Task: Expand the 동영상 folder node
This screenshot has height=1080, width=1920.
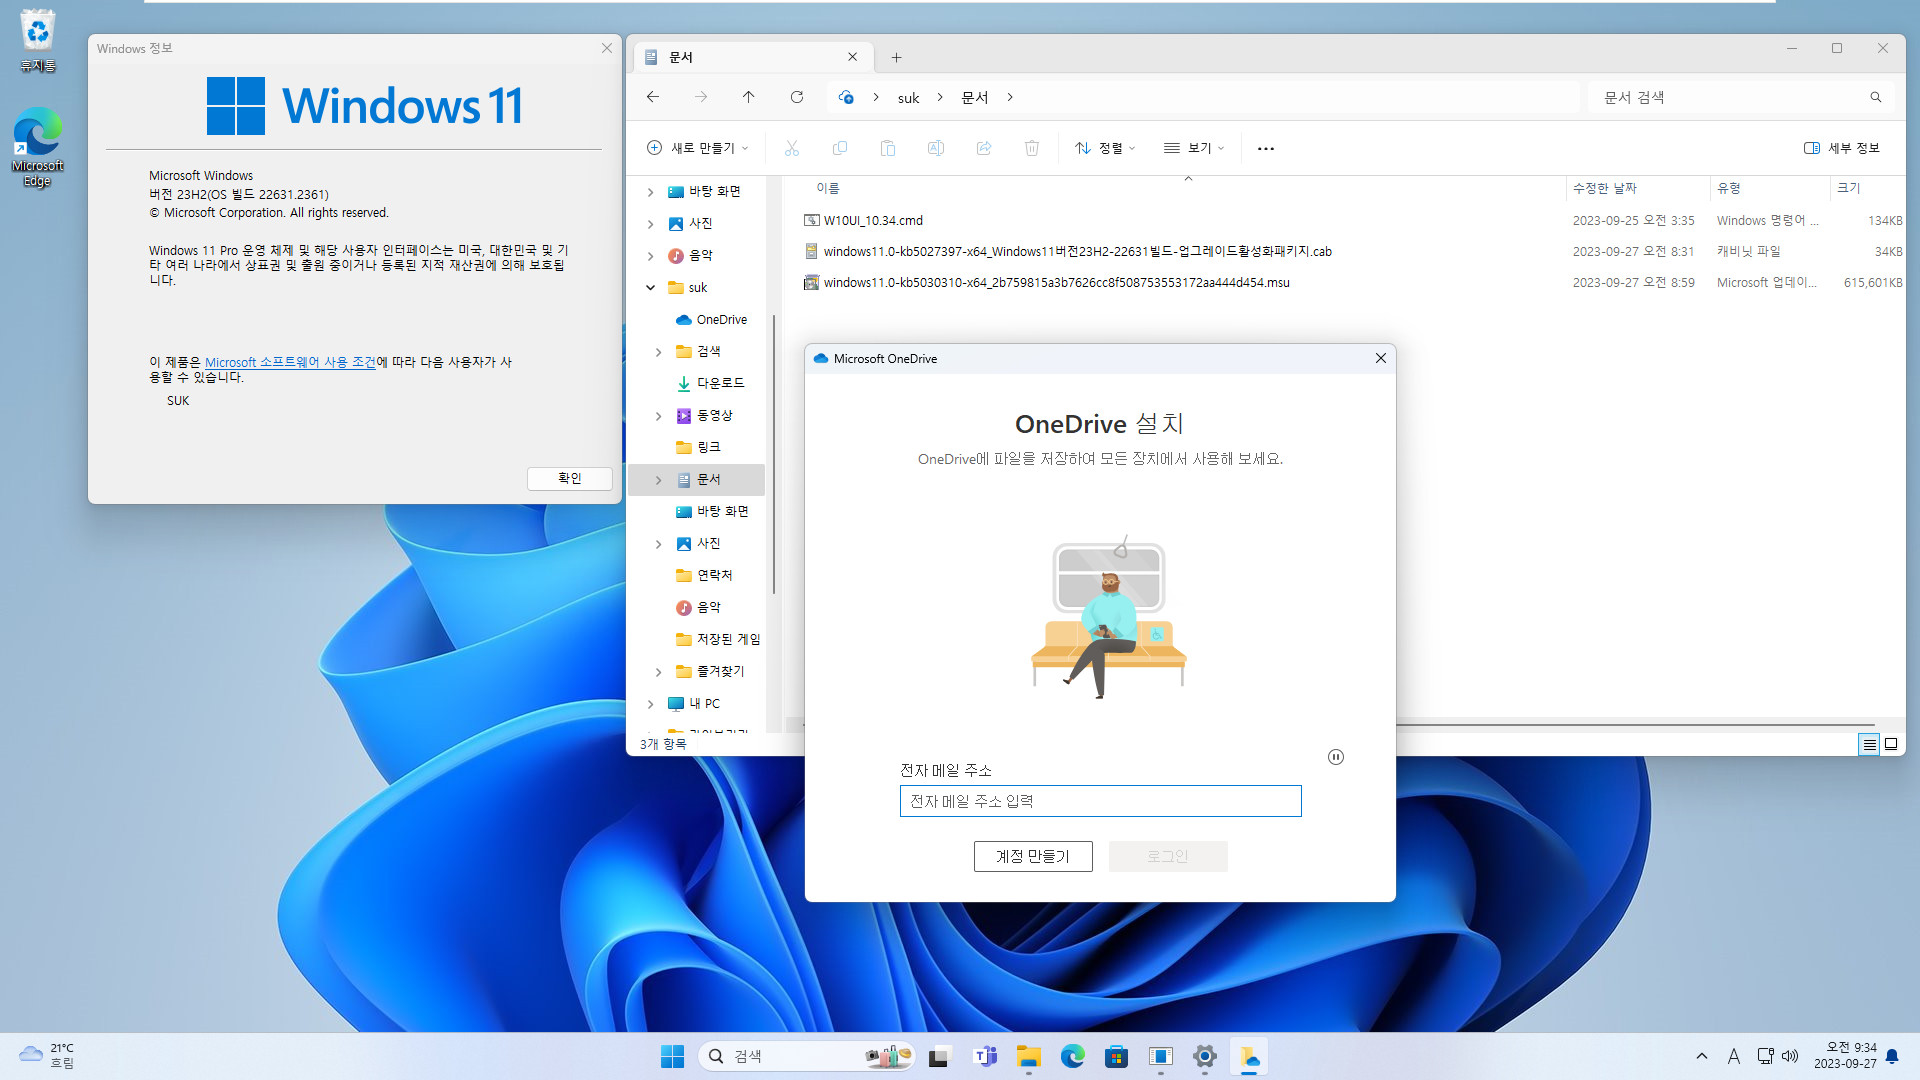Action: [x=658, y=416]
